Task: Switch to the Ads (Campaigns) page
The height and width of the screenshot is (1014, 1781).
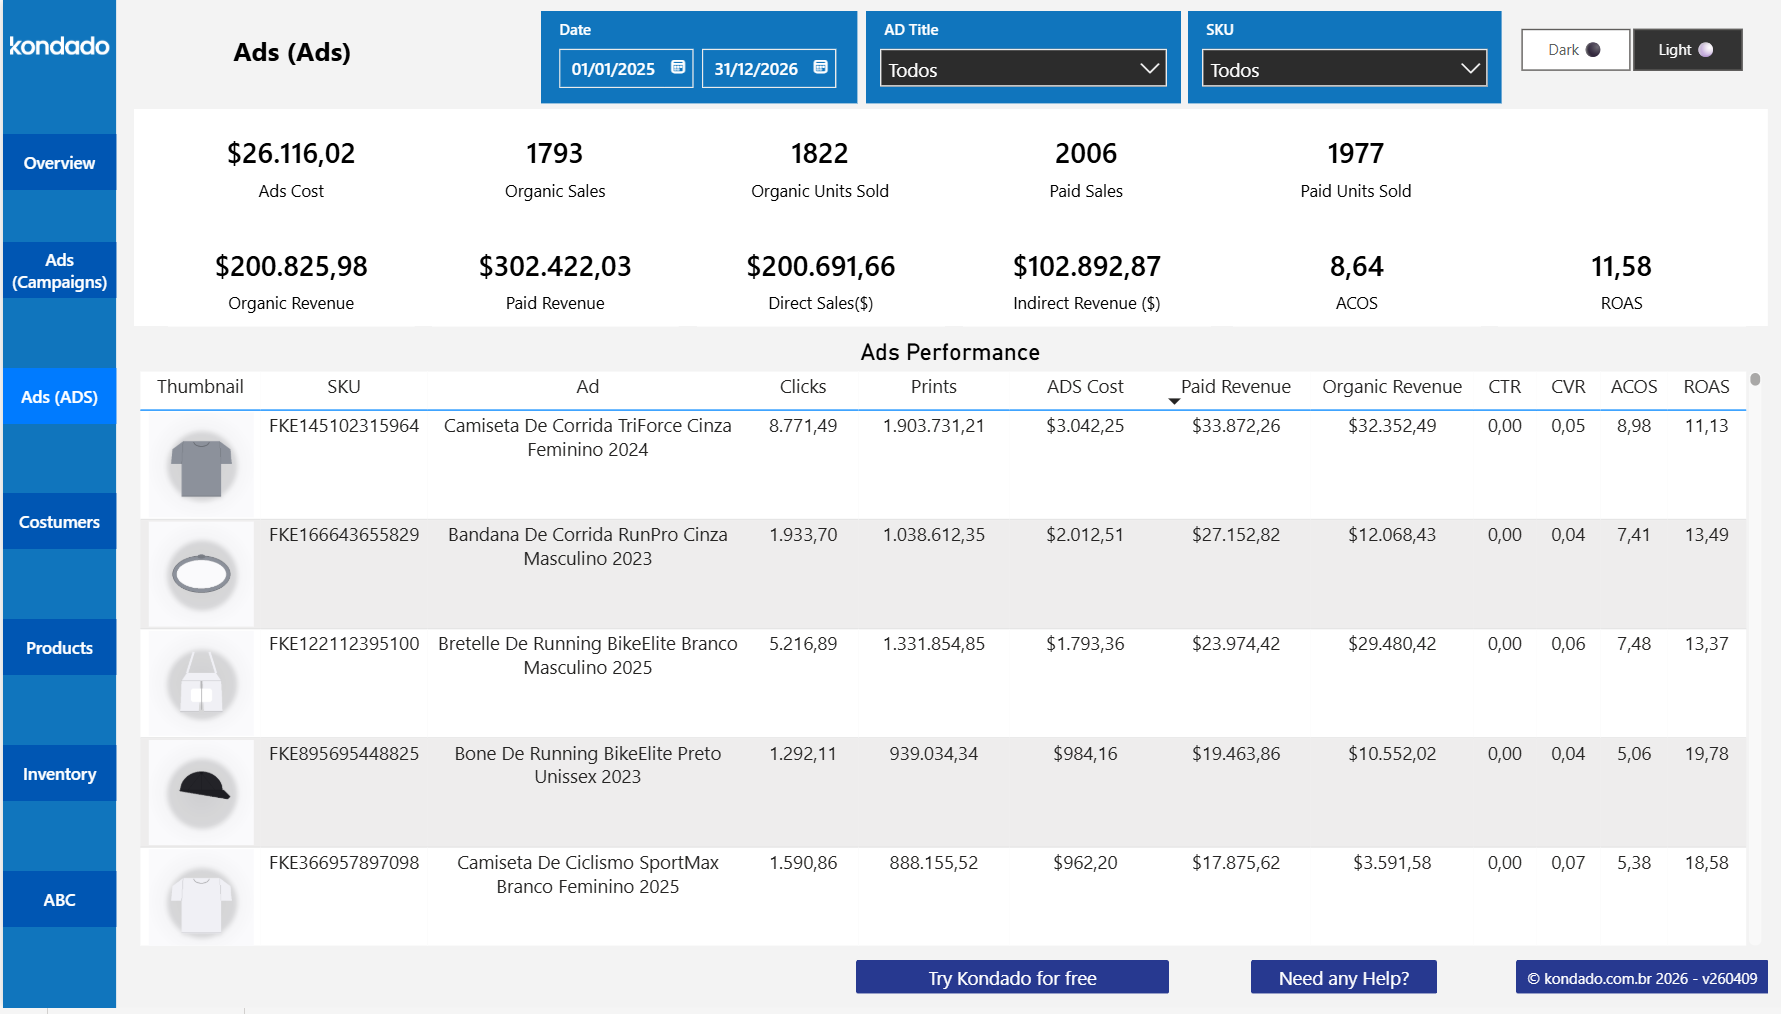Action: pos(59,270)
